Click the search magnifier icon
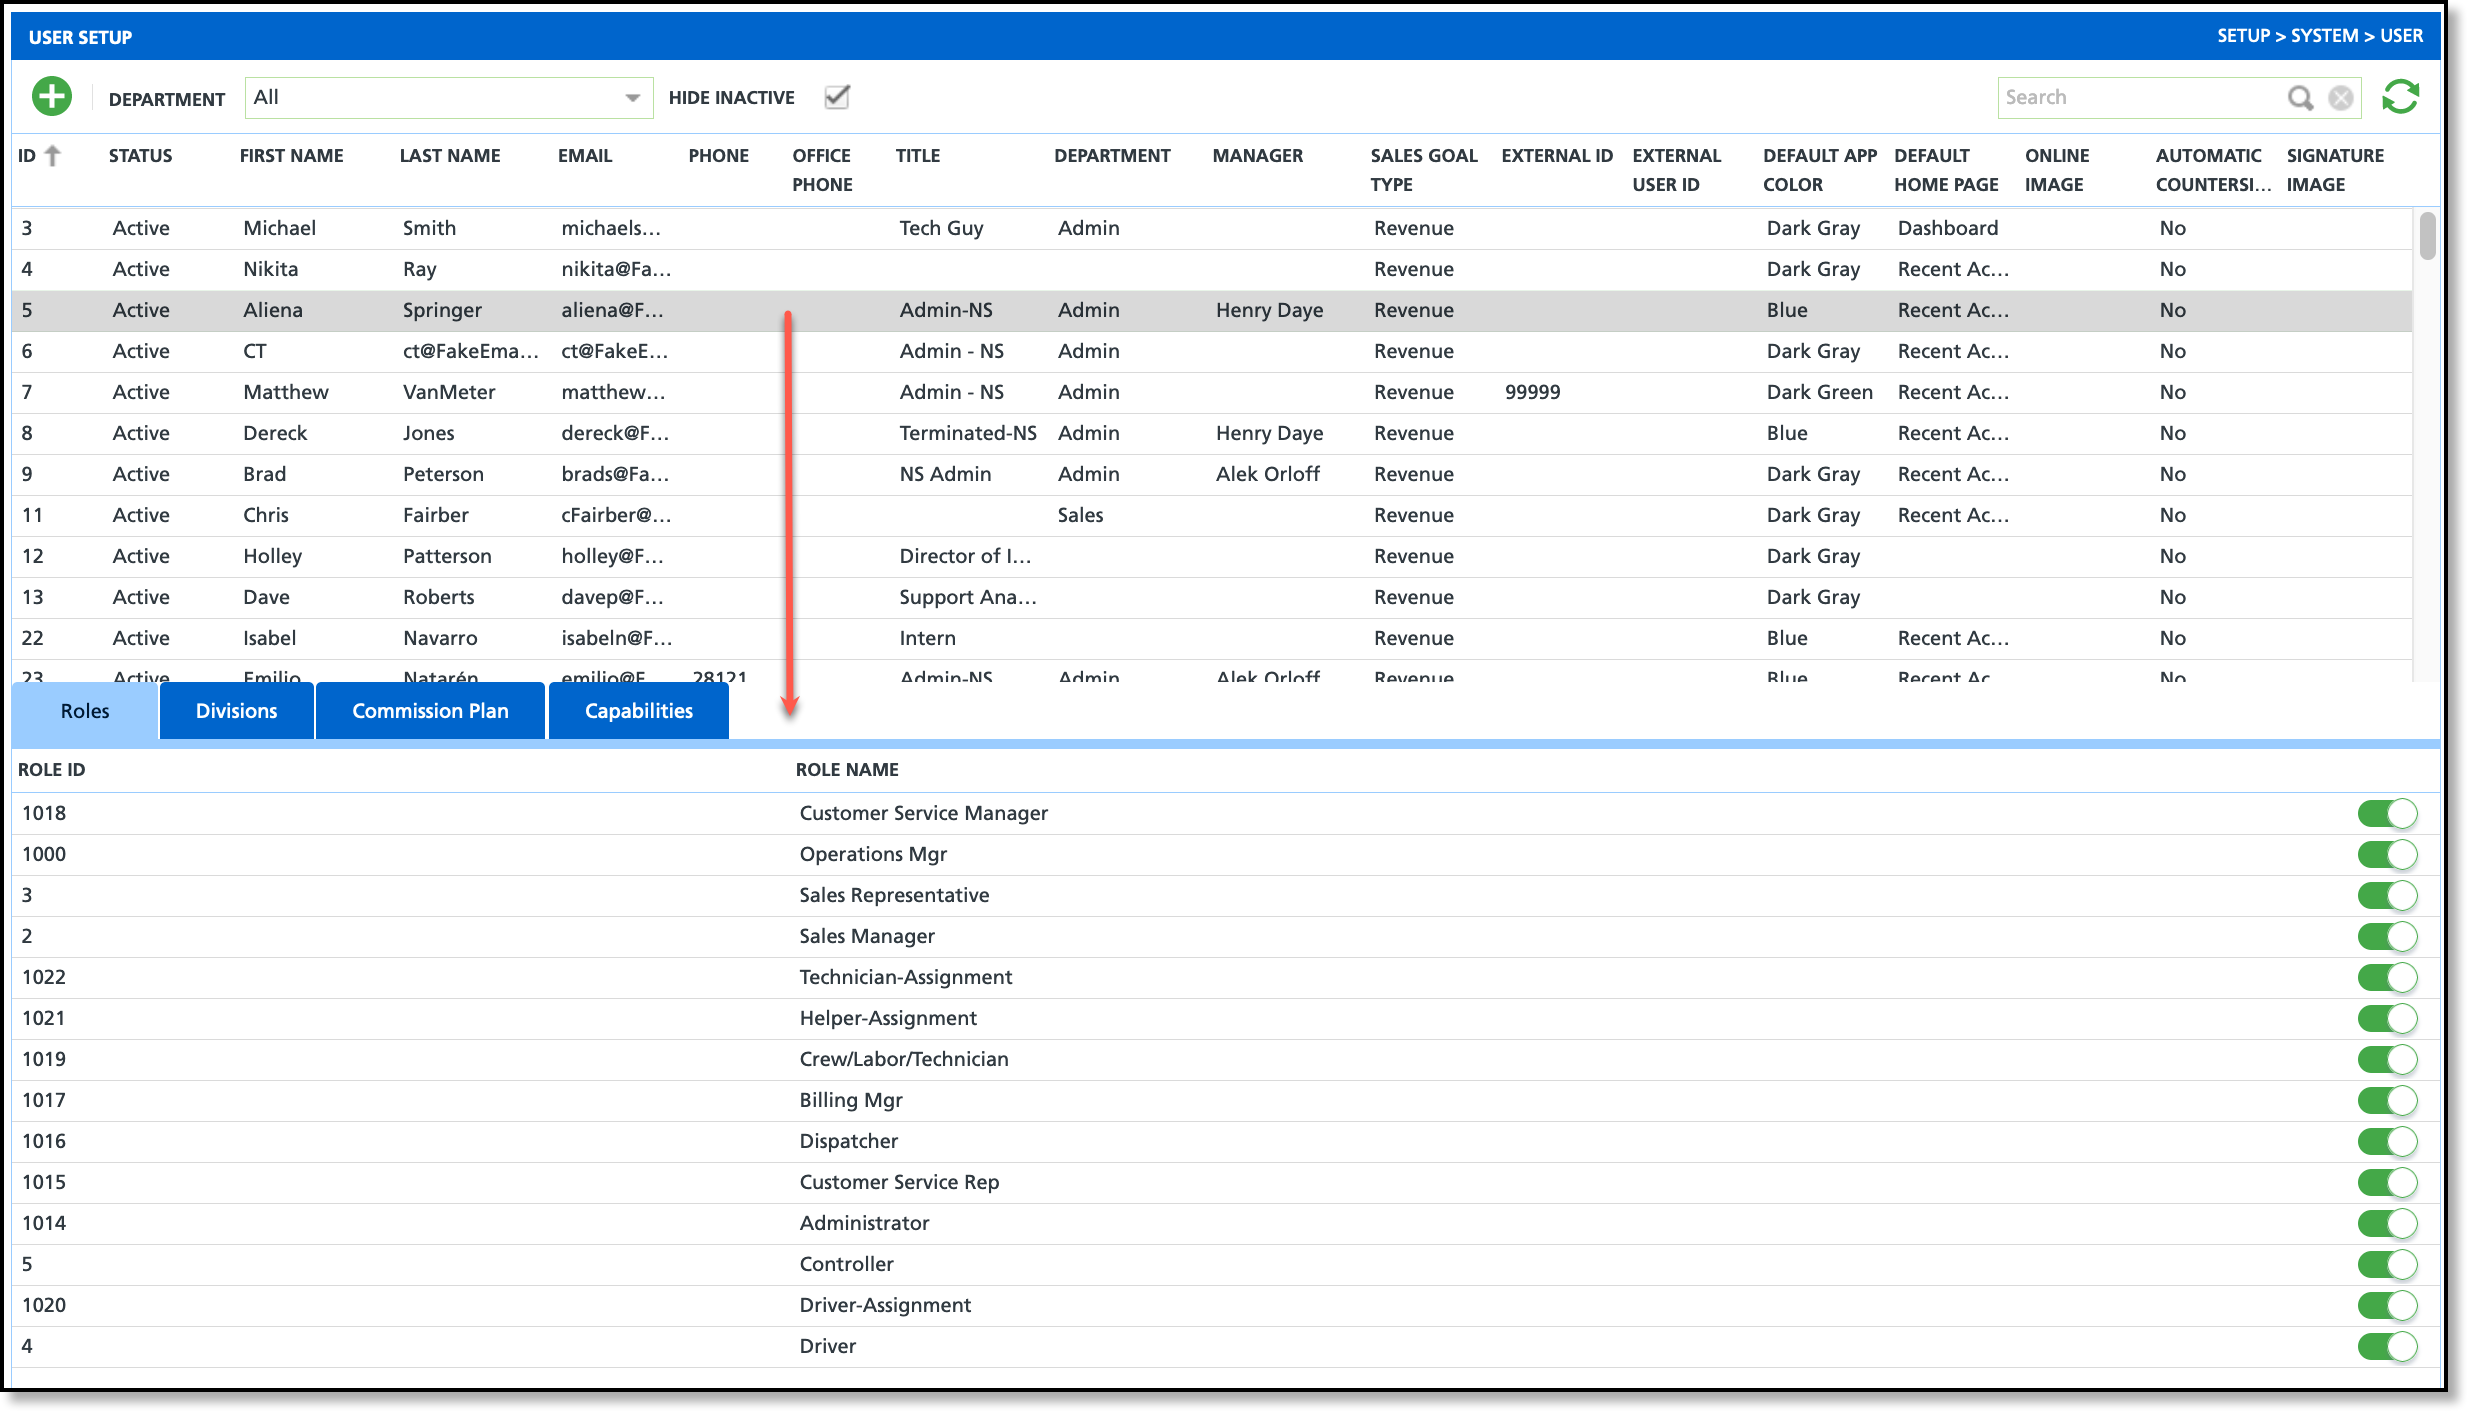Viewport: 2468px width, 1412px height. pyautogui.click(x=2300, y=97)
